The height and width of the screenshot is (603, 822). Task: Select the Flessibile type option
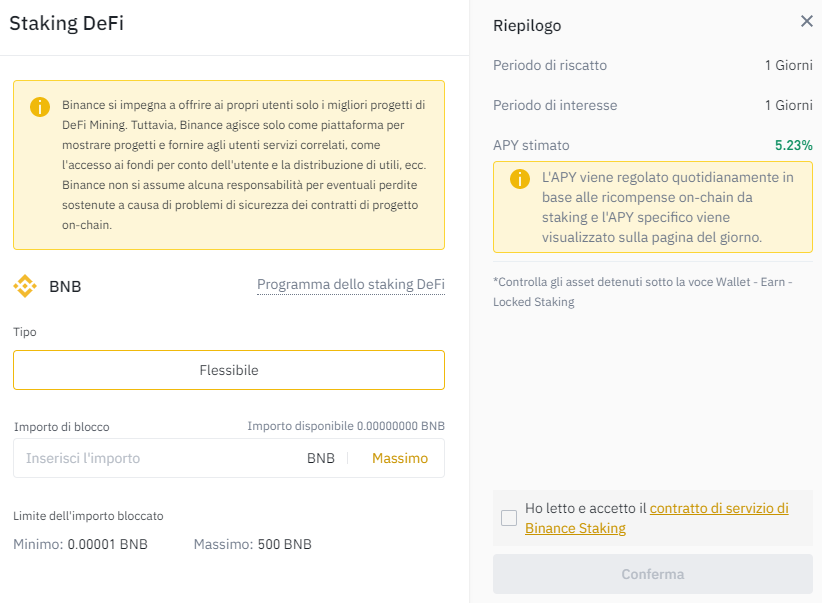click(229, 370)
